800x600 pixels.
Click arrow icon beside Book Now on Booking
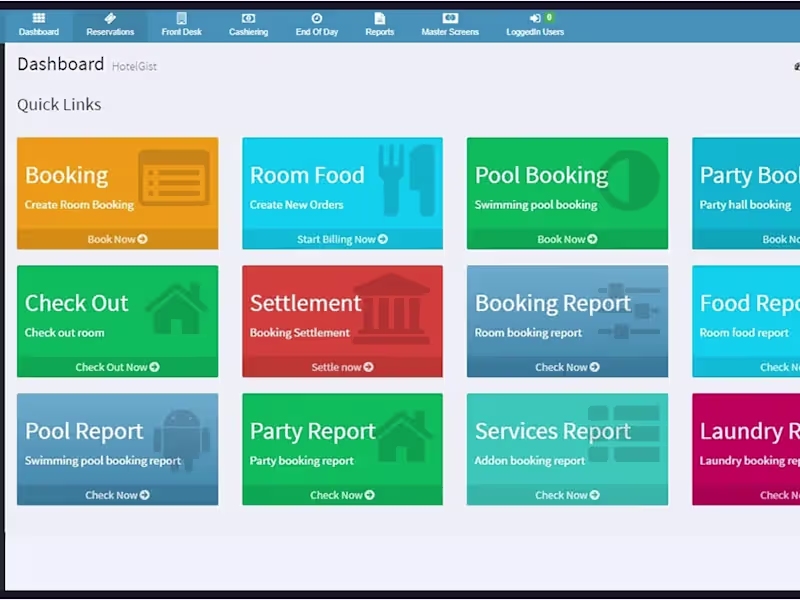point(142,239)
